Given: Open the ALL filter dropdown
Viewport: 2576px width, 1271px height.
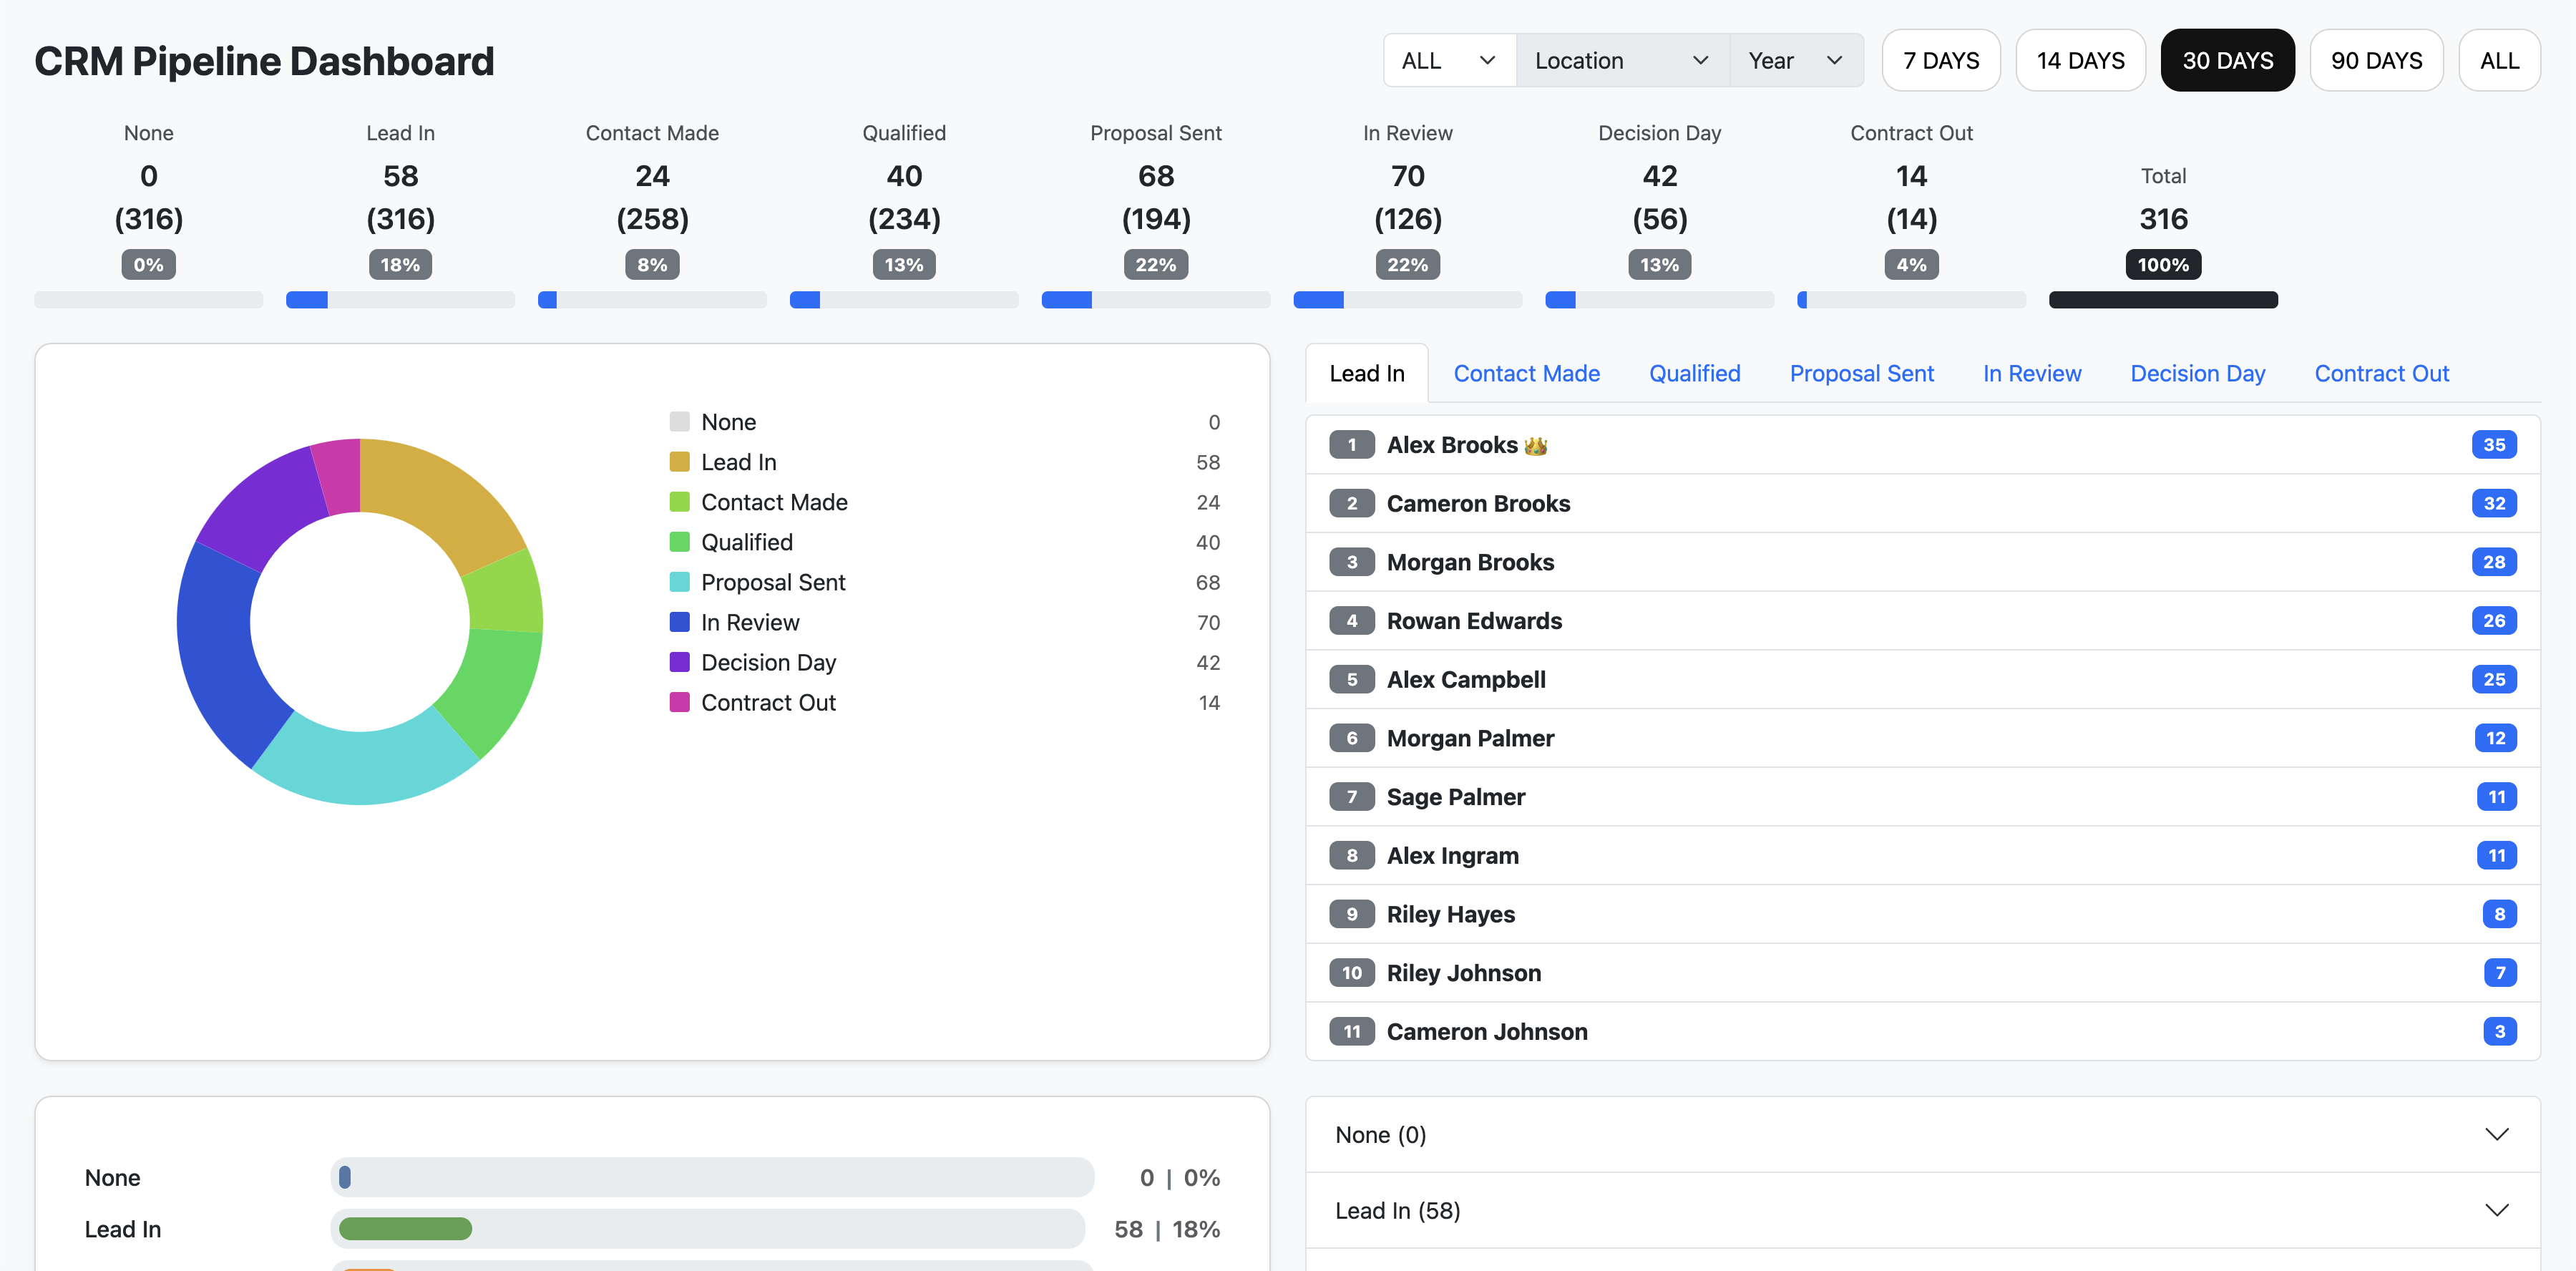Looking at the screenshot, I should click(x=1447, y=60).
